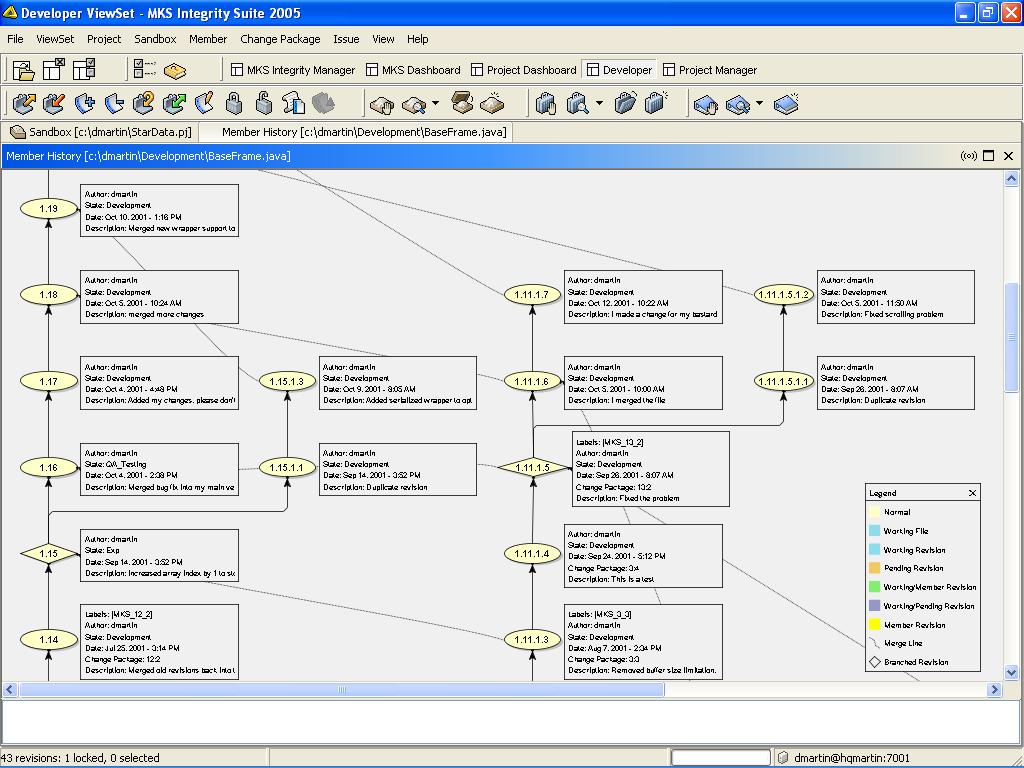
Task: Click the check in member icon (red arrow)
Action: click(x=54, y=103)
